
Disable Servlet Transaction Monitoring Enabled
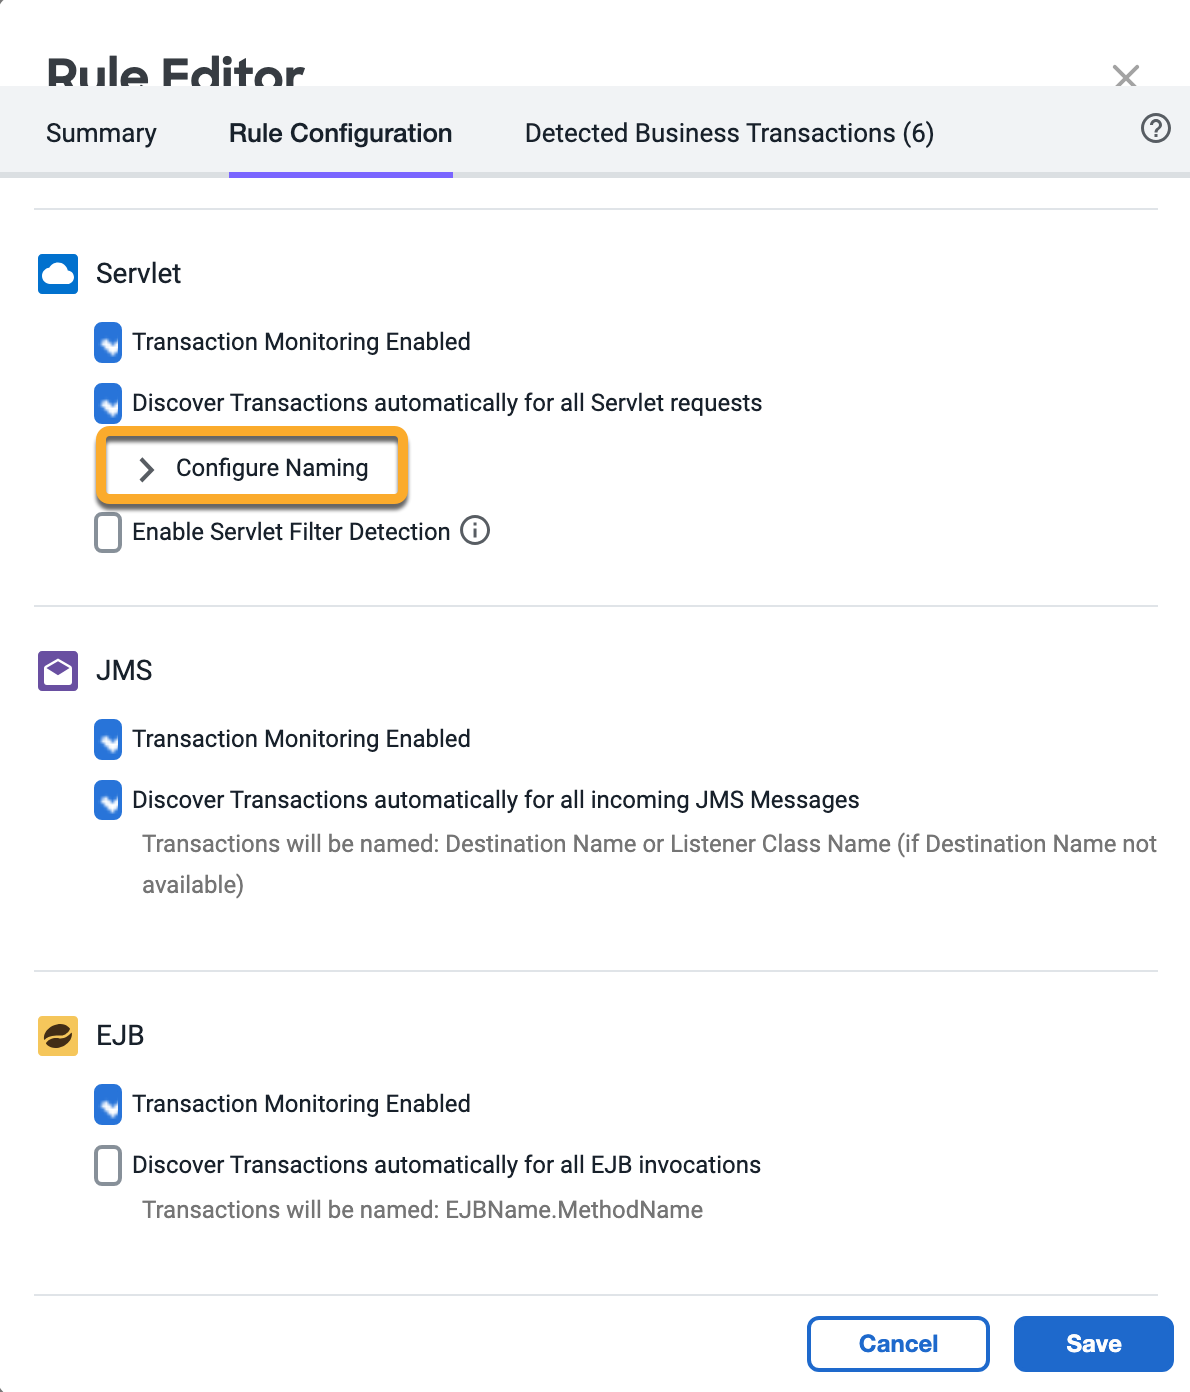(x=108, y=342)
